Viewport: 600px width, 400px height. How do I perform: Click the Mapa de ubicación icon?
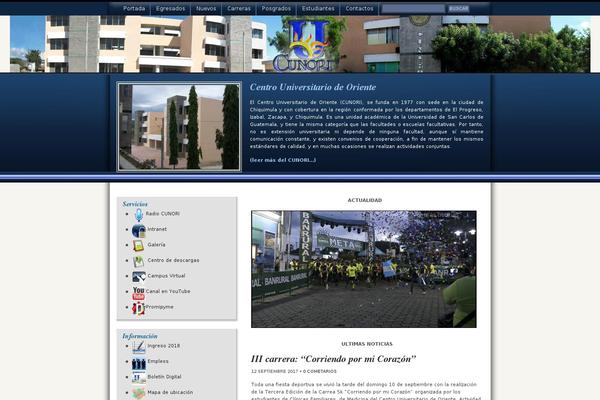coord(139,393)
